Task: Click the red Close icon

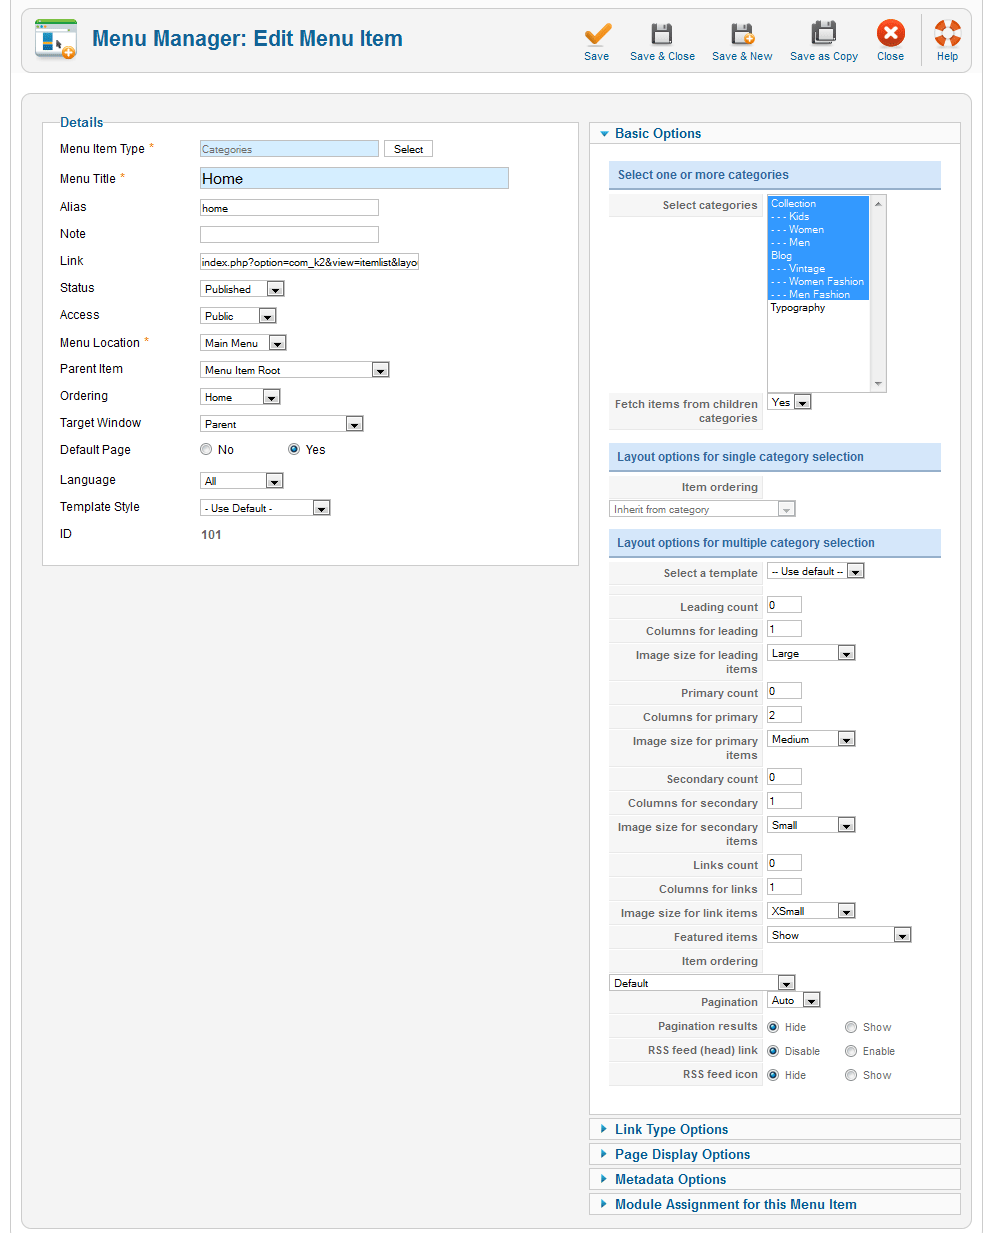Action: coord(890,34)
